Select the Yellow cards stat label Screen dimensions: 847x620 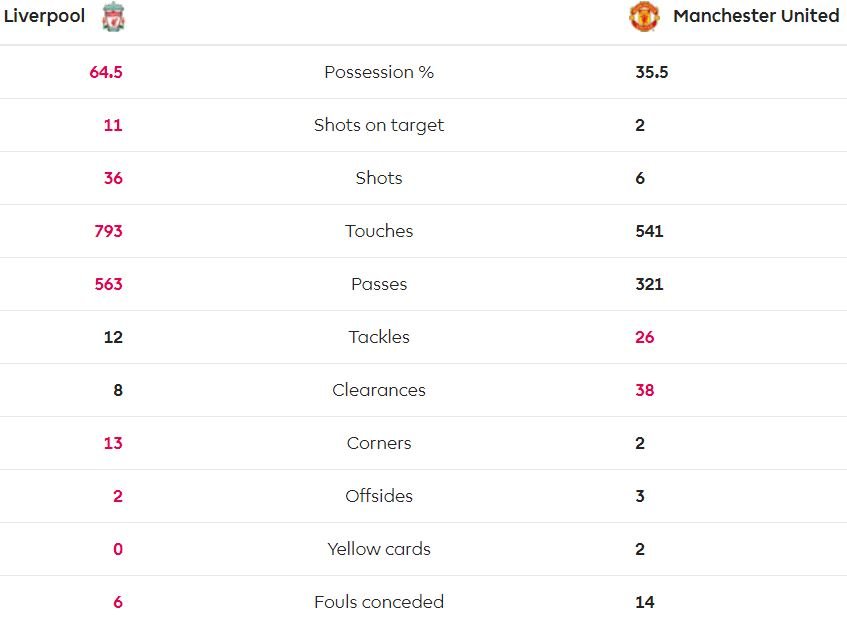click(x=379, y=549)
